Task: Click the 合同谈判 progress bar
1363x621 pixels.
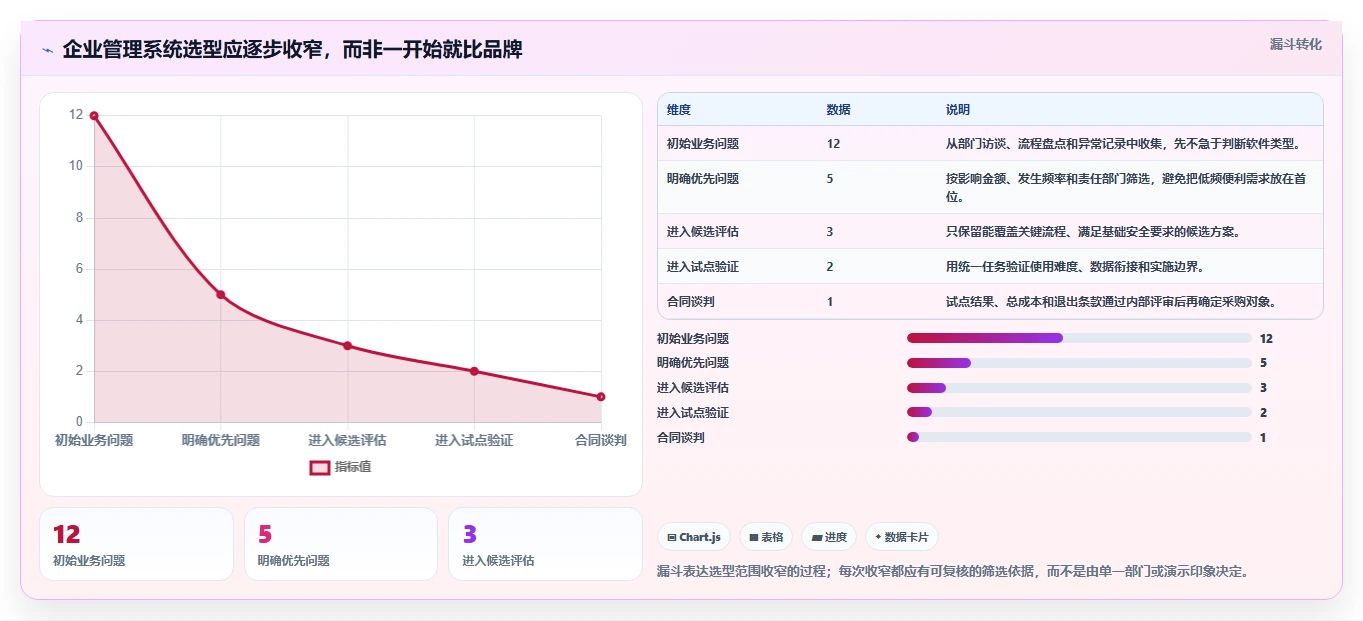Action: click(1079, 437)
